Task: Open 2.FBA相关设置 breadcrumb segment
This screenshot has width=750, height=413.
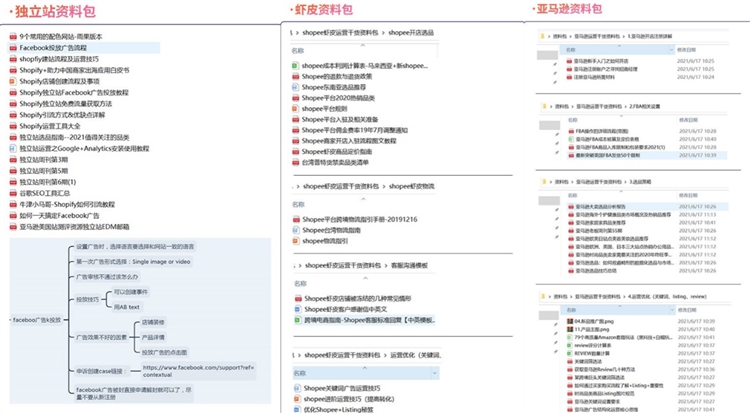Action: point(645,106)
